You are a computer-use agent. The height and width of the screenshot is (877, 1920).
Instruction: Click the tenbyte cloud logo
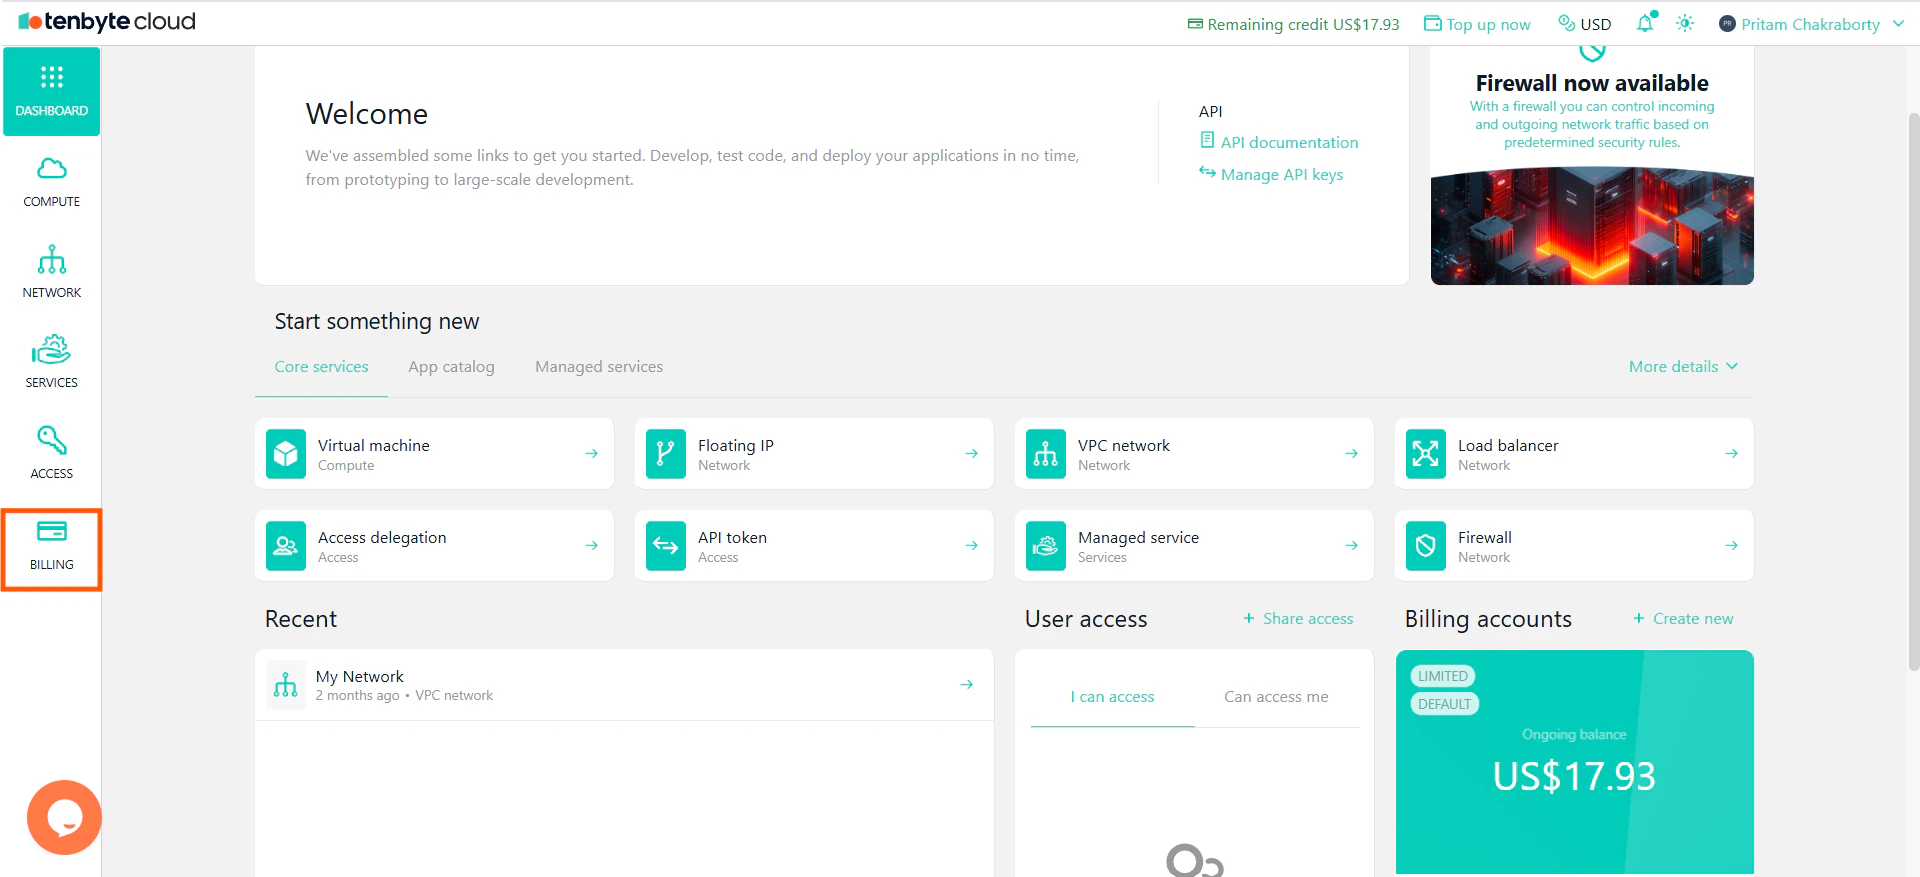pos(107,22)
